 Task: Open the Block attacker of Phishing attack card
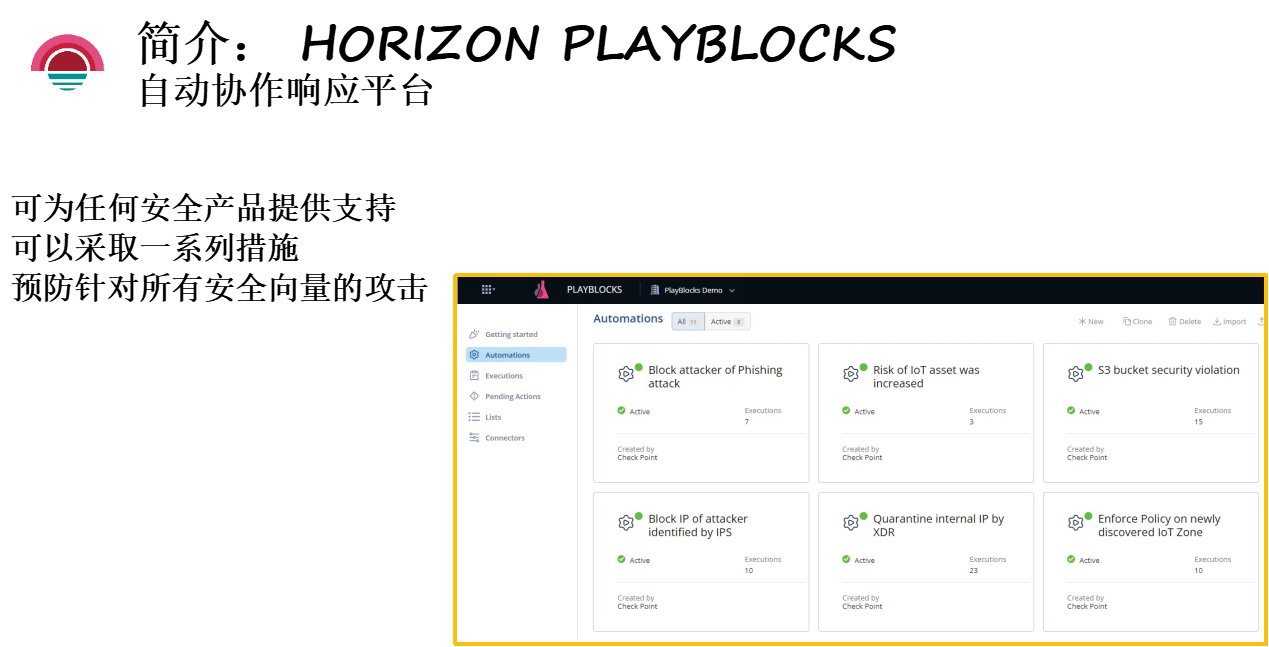(714, 377)
